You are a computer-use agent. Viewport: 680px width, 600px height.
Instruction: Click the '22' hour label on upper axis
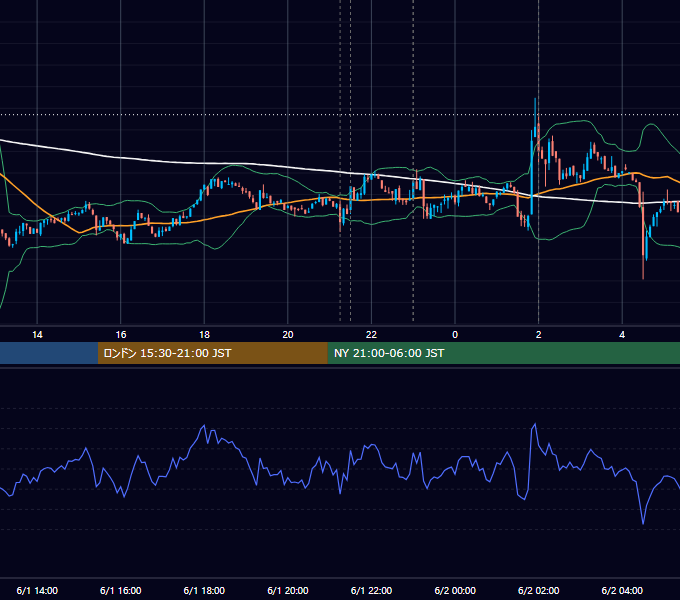point(371,335)
